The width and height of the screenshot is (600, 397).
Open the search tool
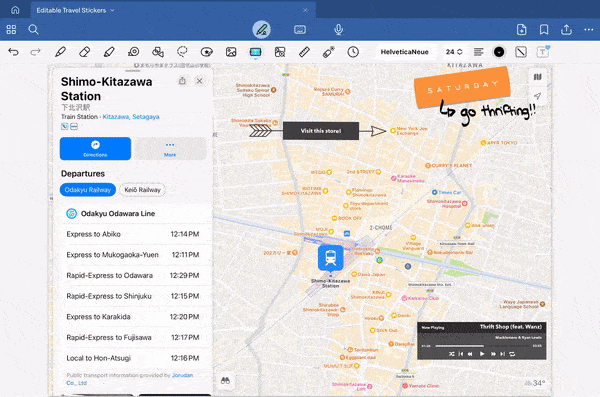click(33, 29)
